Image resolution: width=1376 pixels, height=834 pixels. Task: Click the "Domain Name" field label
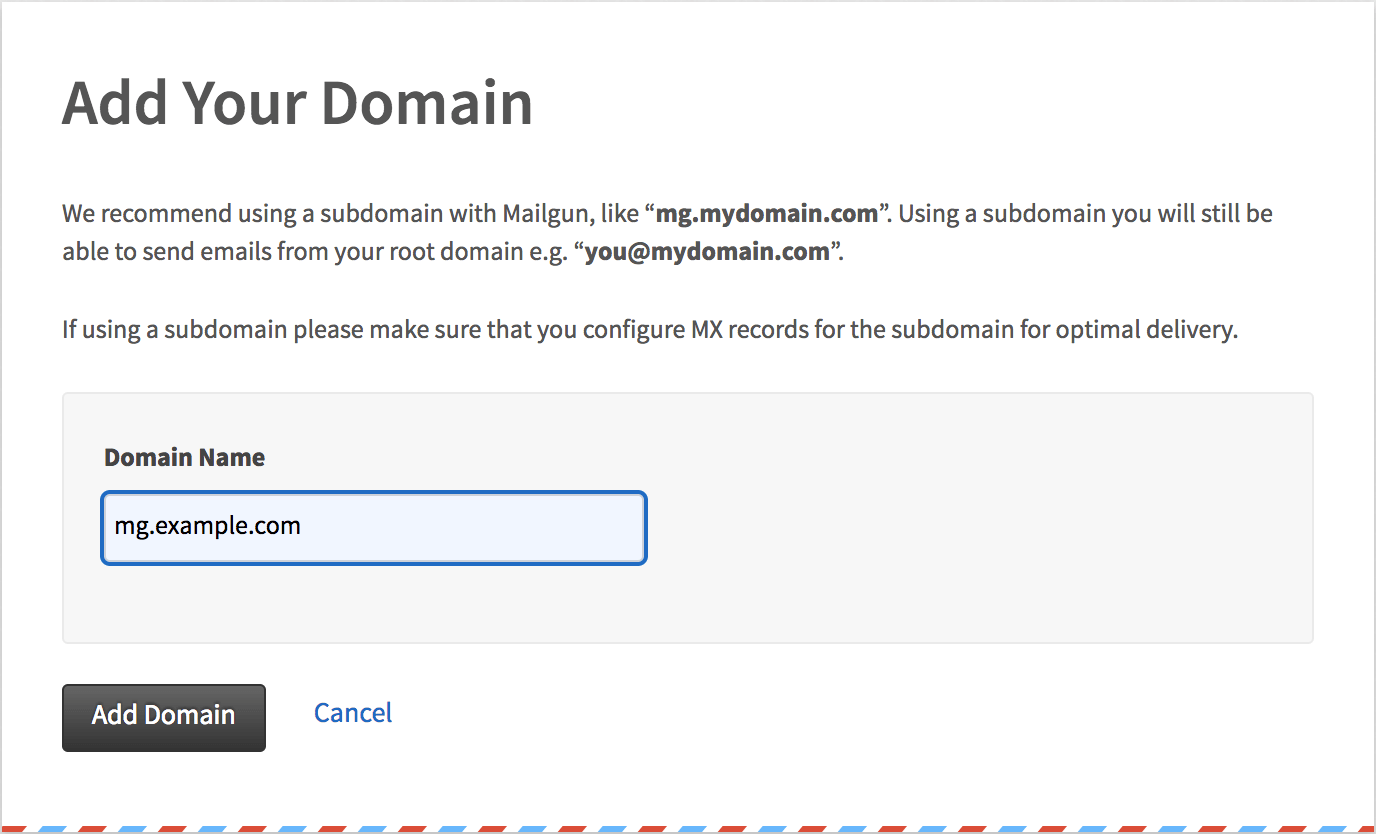coord(184,457)
